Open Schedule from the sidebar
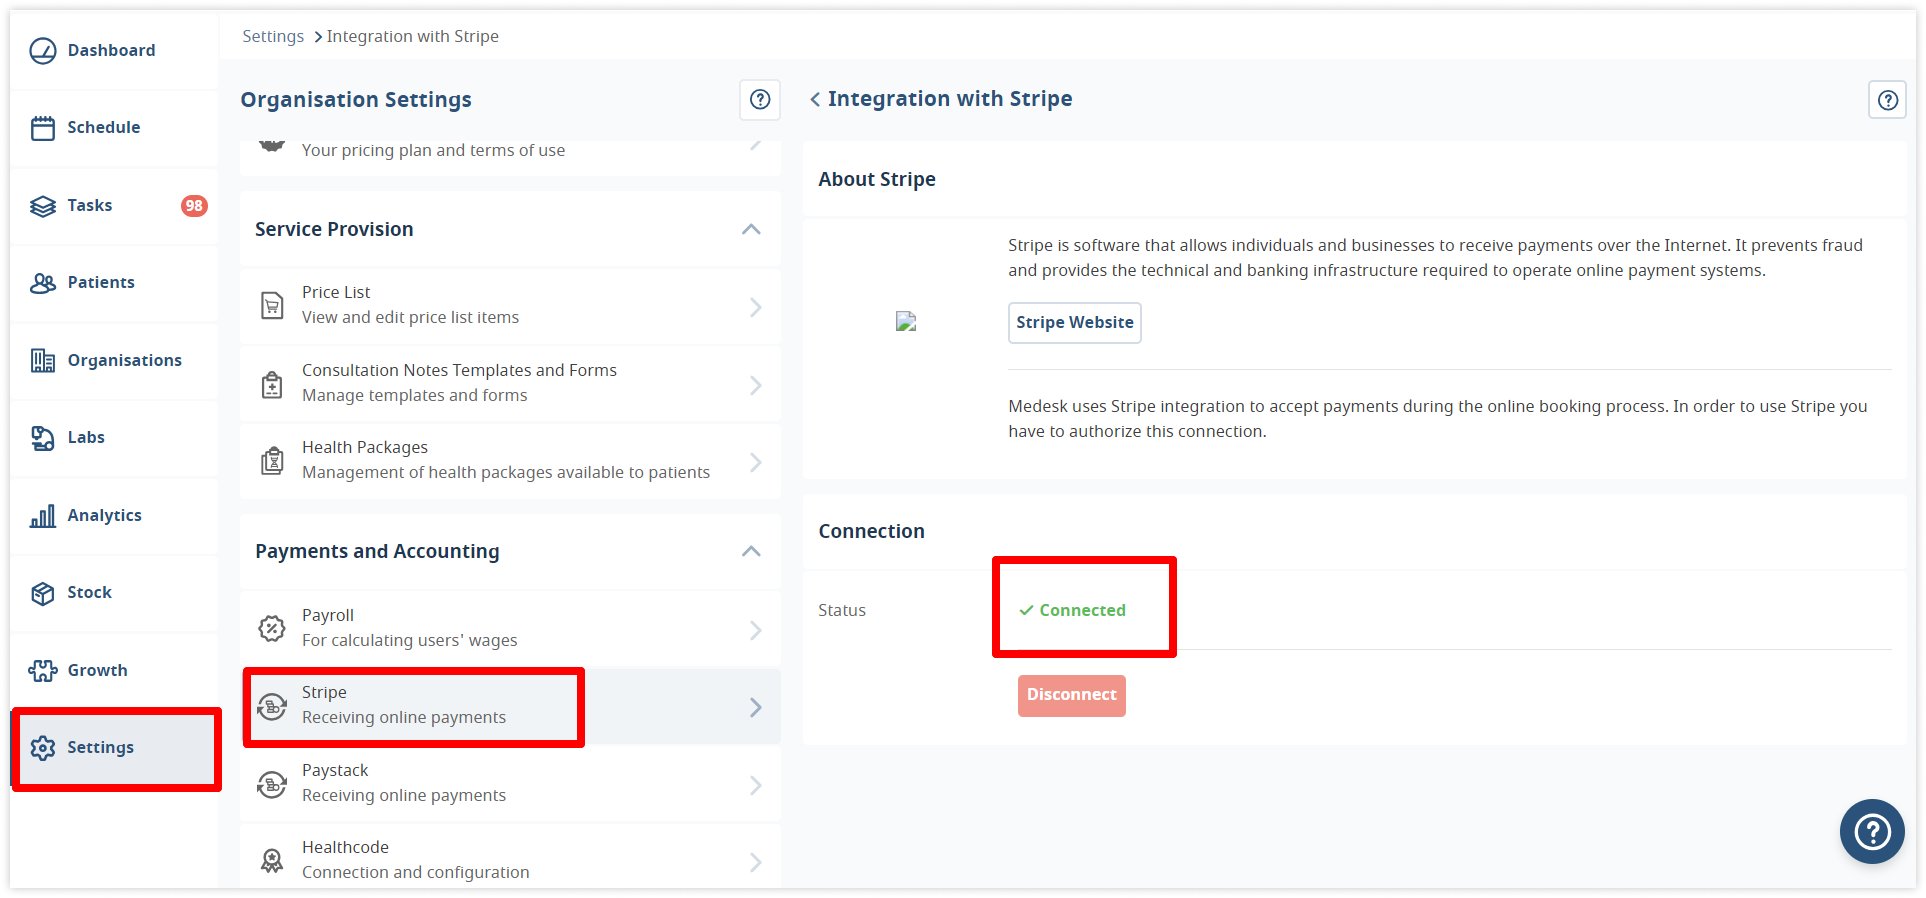1926x898 pixels. coord(114,128)
